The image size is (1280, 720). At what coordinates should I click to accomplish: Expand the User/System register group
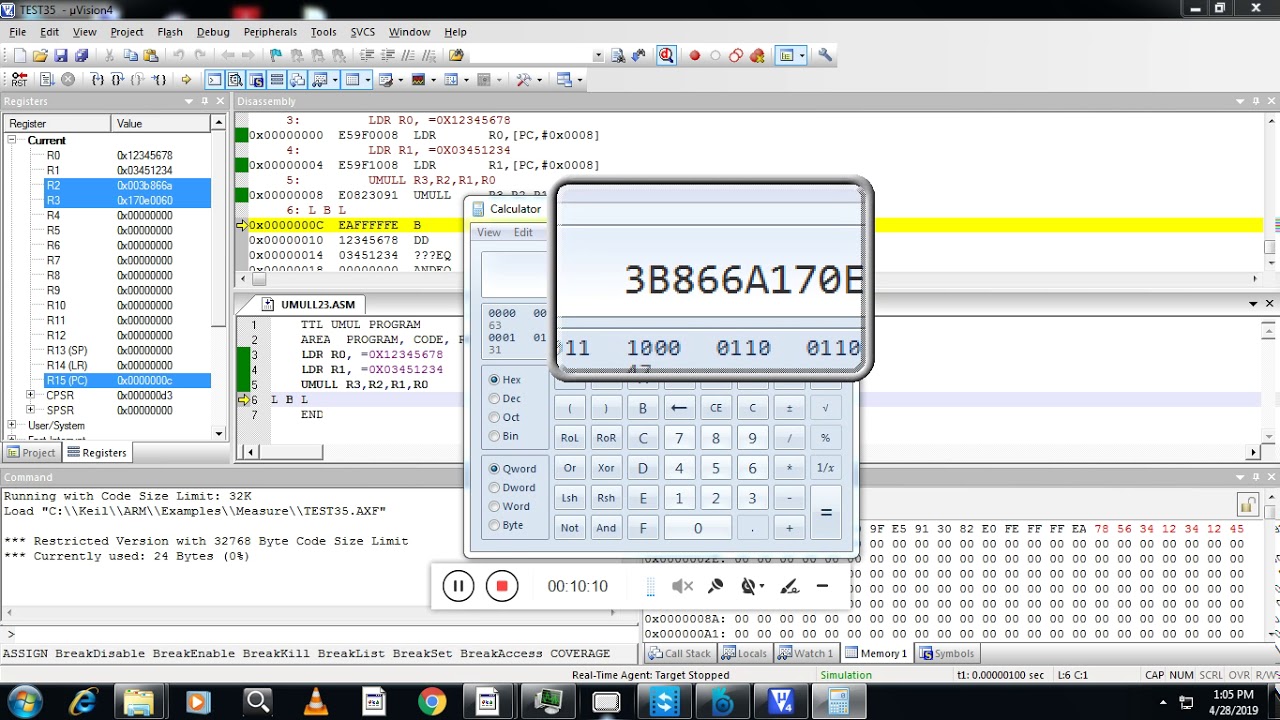(x=13, y=426)
